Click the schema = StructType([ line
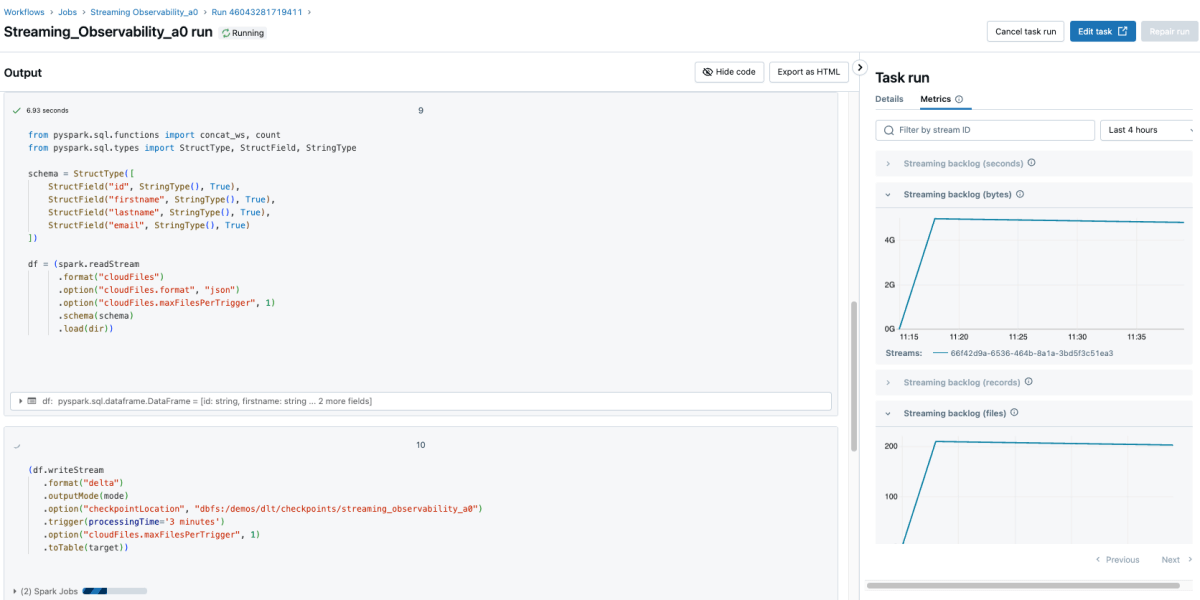Image resolution: width=1200 pixels, height=600 pixels. point(81,173)
